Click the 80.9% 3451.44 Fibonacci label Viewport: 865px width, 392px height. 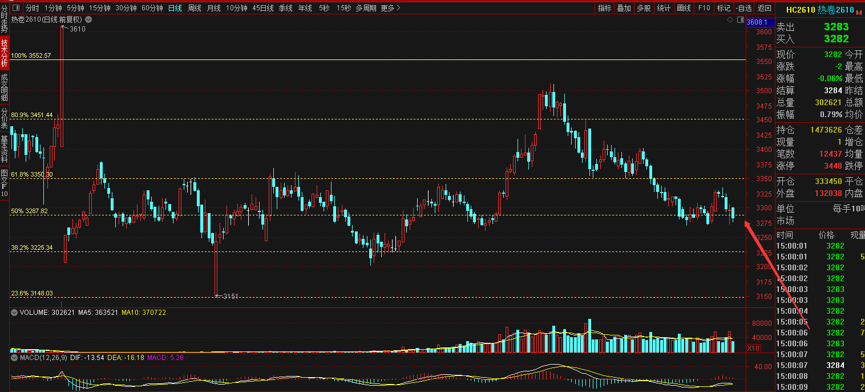click(32, 115)
